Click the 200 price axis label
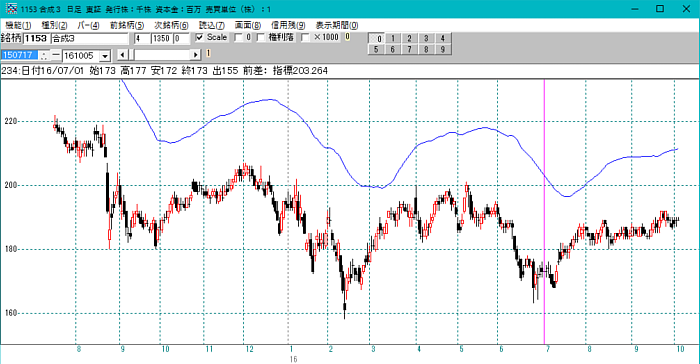 pos(11,185)
